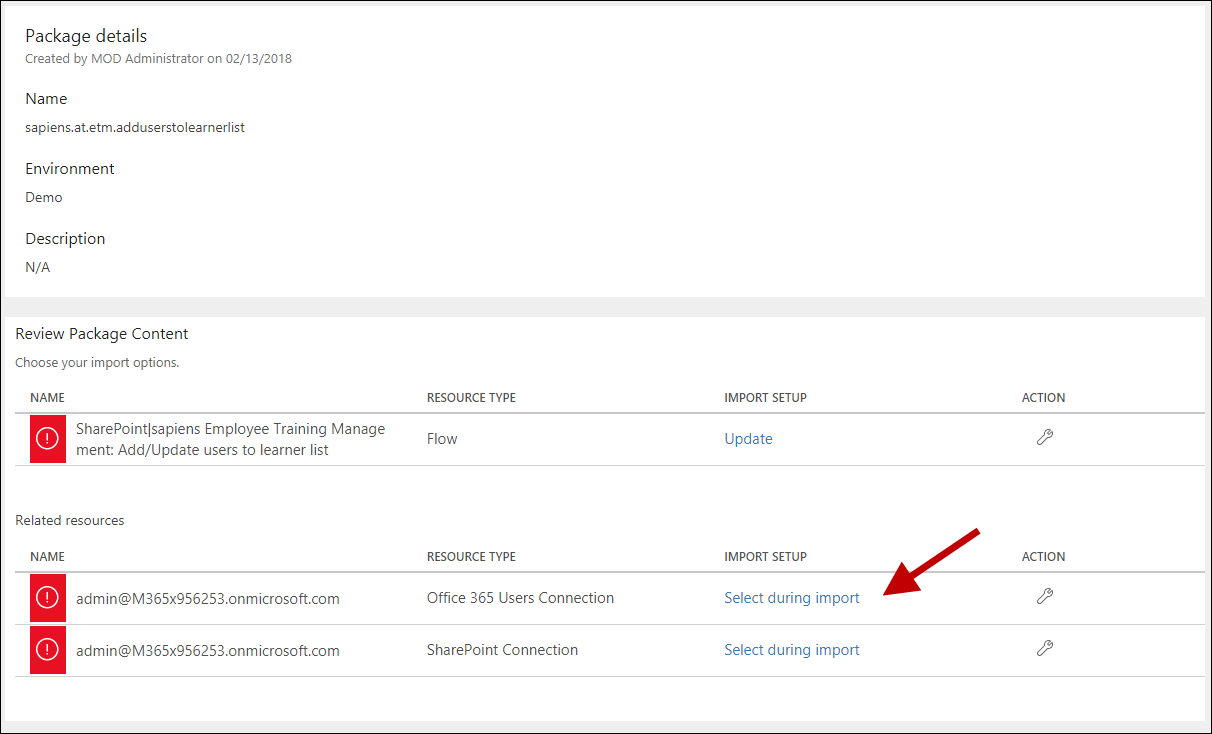
Task: Click Created by MOD Administrator text
Action: point(158,58)
